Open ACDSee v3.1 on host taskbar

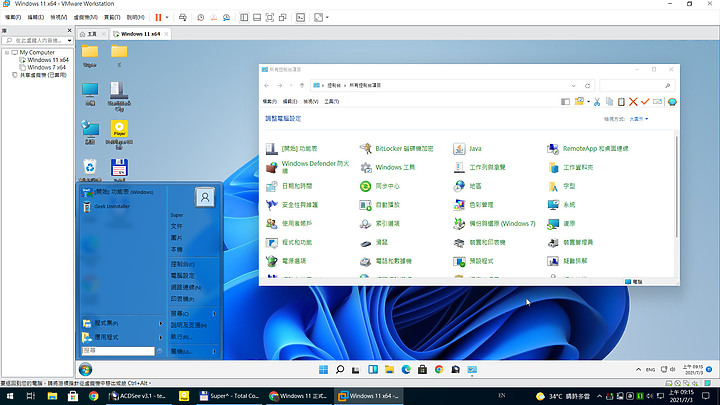click(x=138, y=396)
